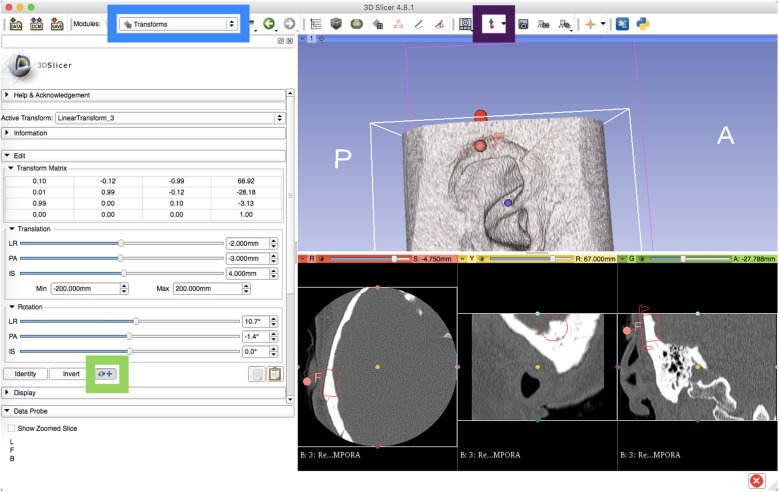The height and width of the screenshot is (492, 779).
Task: Click the Invert button
Action: pos(71,374)
